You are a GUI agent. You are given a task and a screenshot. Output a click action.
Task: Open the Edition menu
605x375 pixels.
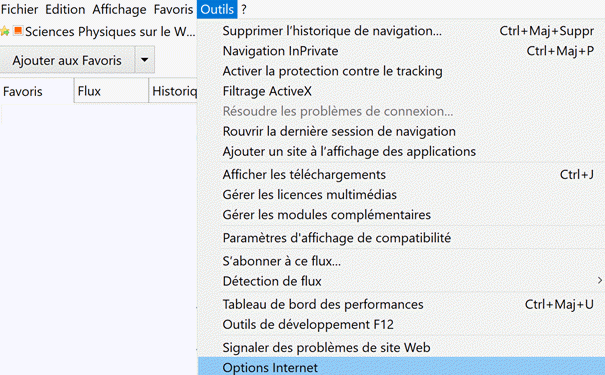(65, 9)
